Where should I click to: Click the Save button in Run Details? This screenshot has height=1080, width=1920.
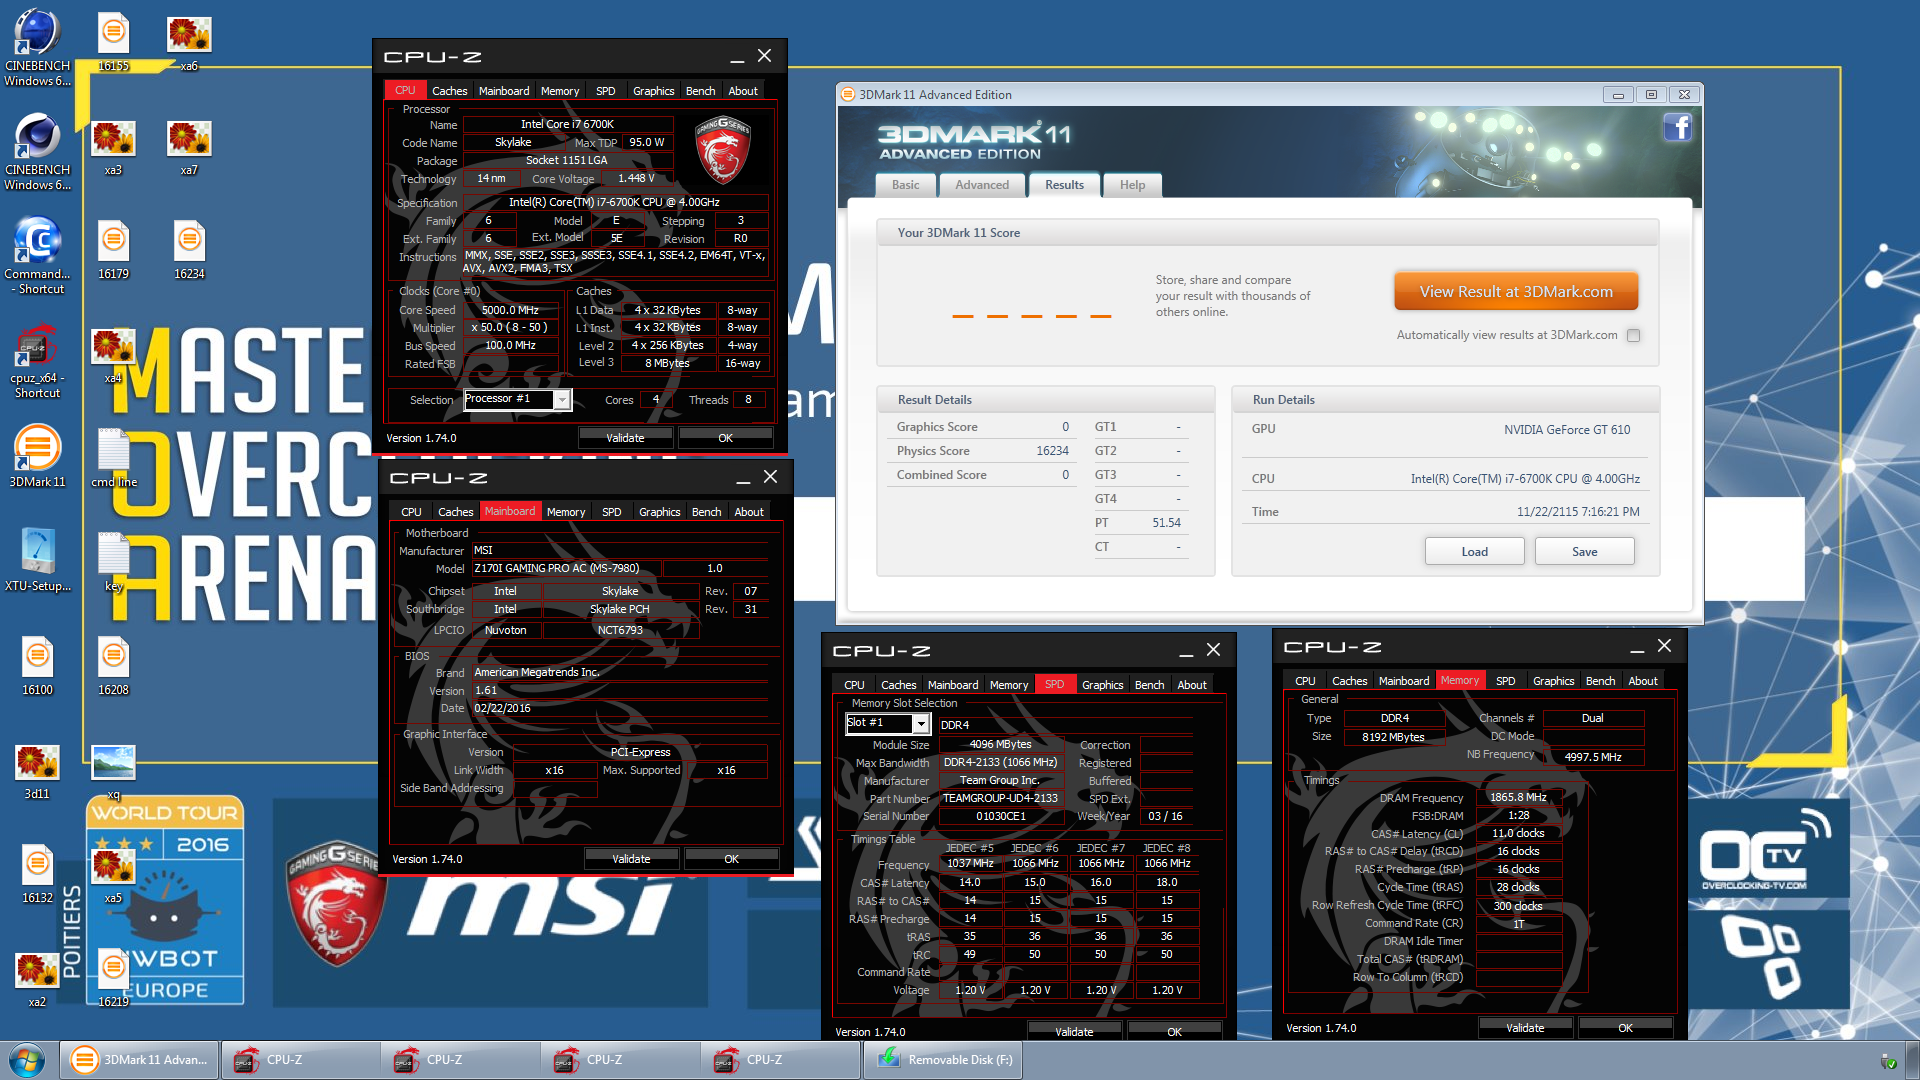pyautogui.click(x=1584, y=552)
